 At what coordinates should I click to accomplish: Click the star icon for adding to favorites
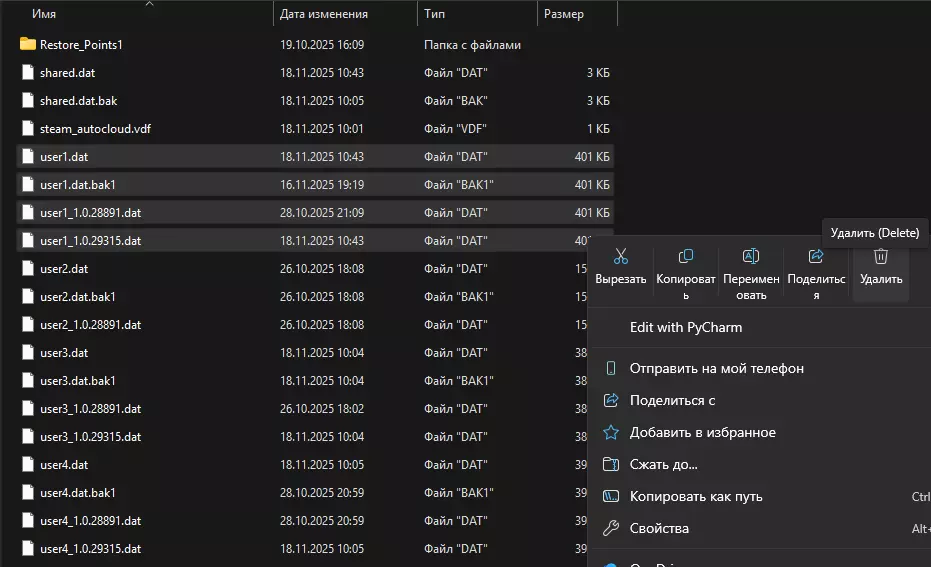(611, 433)
